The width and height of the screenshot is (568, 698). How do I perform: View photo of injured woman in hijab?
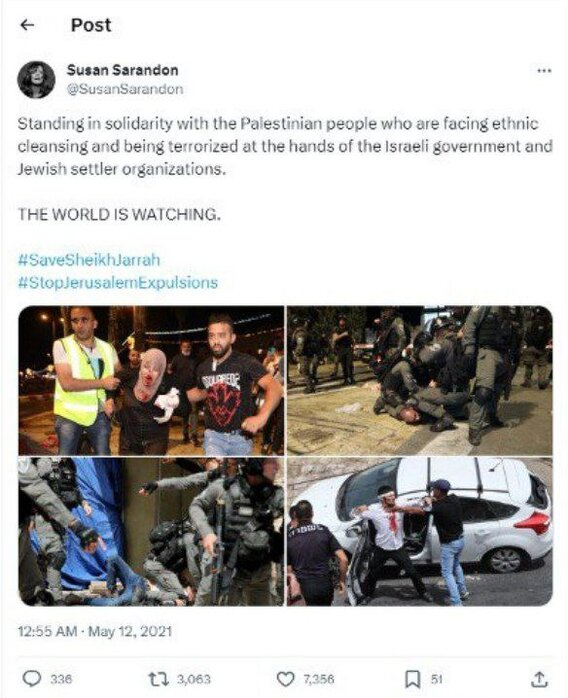pos(151,381)
